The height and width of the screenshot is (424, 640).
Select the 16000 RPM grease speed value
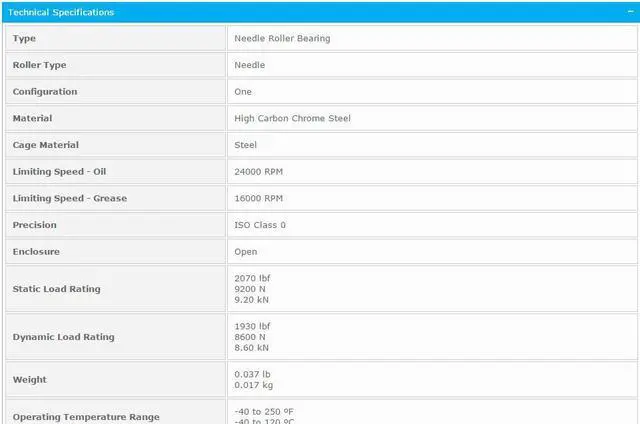[x=258, y=198]
